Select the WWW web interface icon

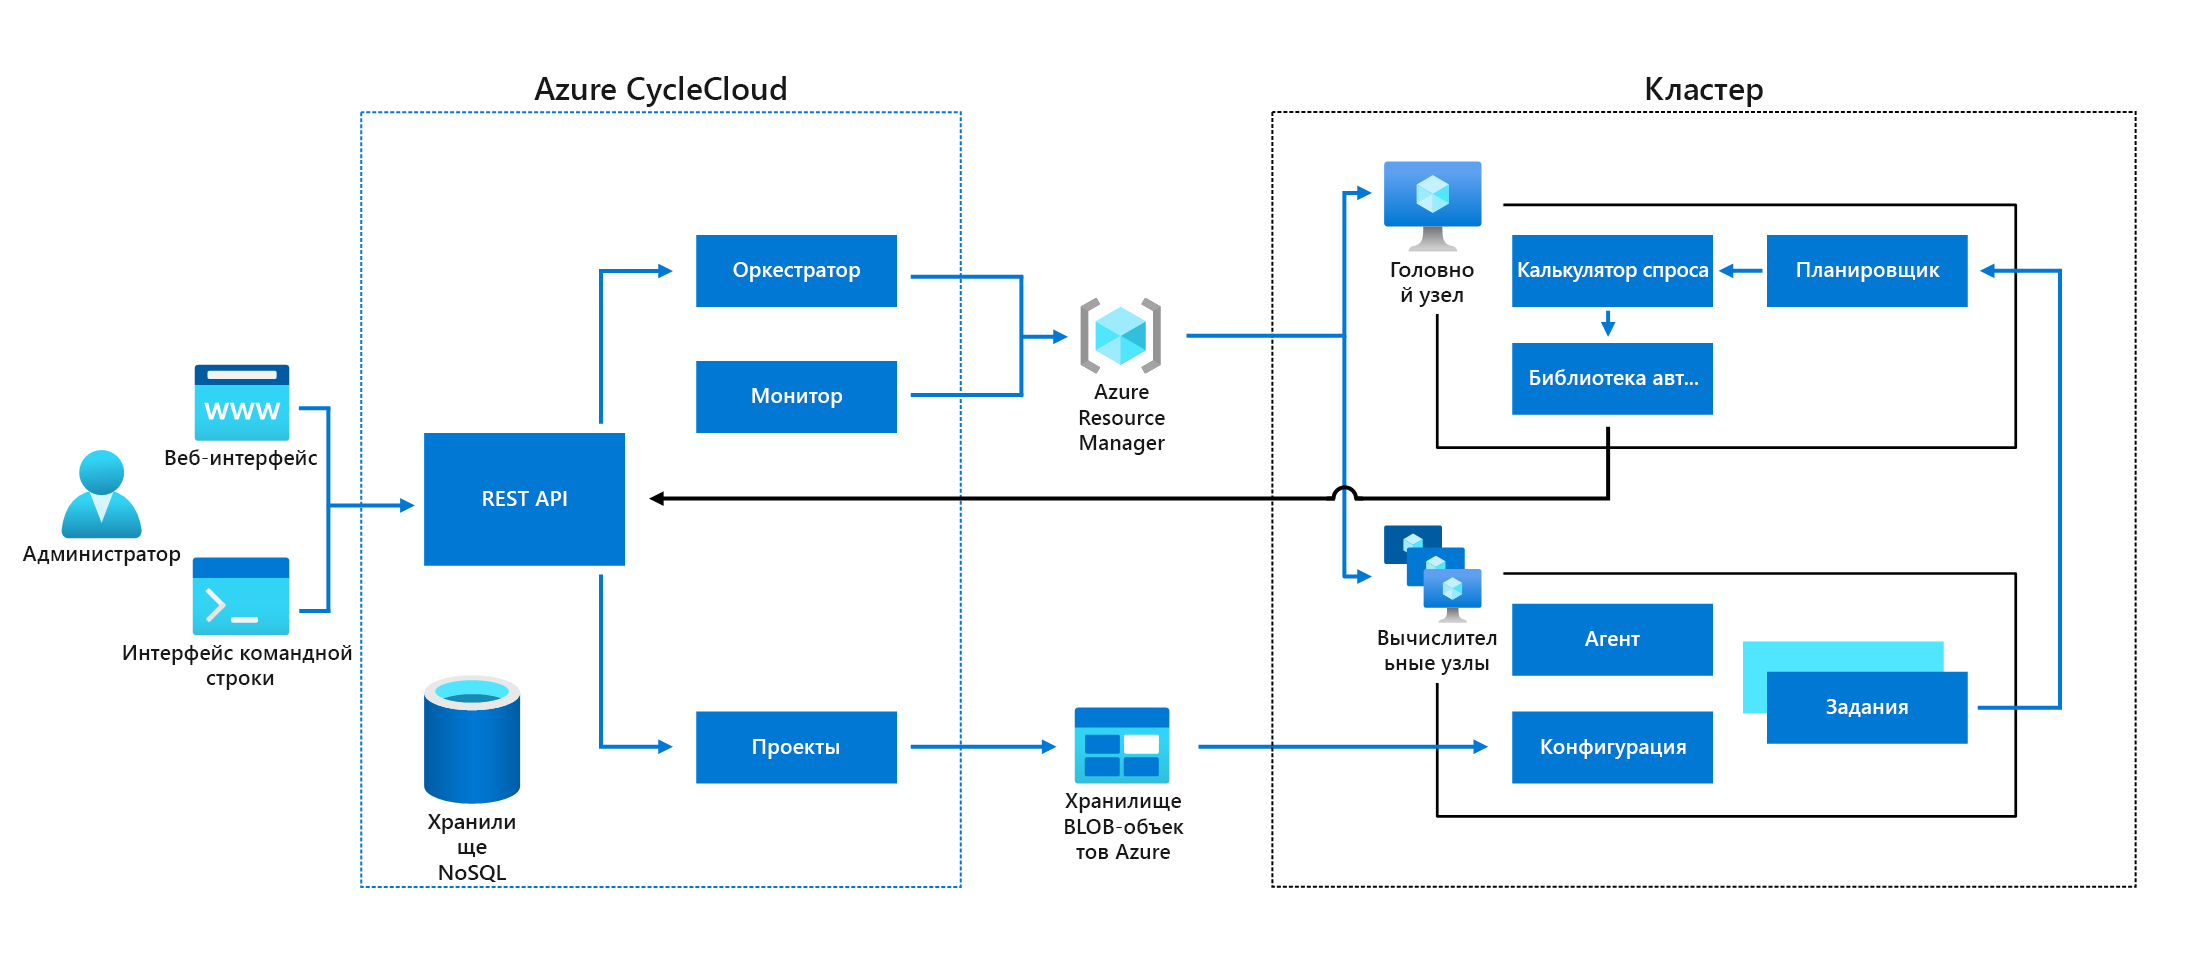(242, 402)
